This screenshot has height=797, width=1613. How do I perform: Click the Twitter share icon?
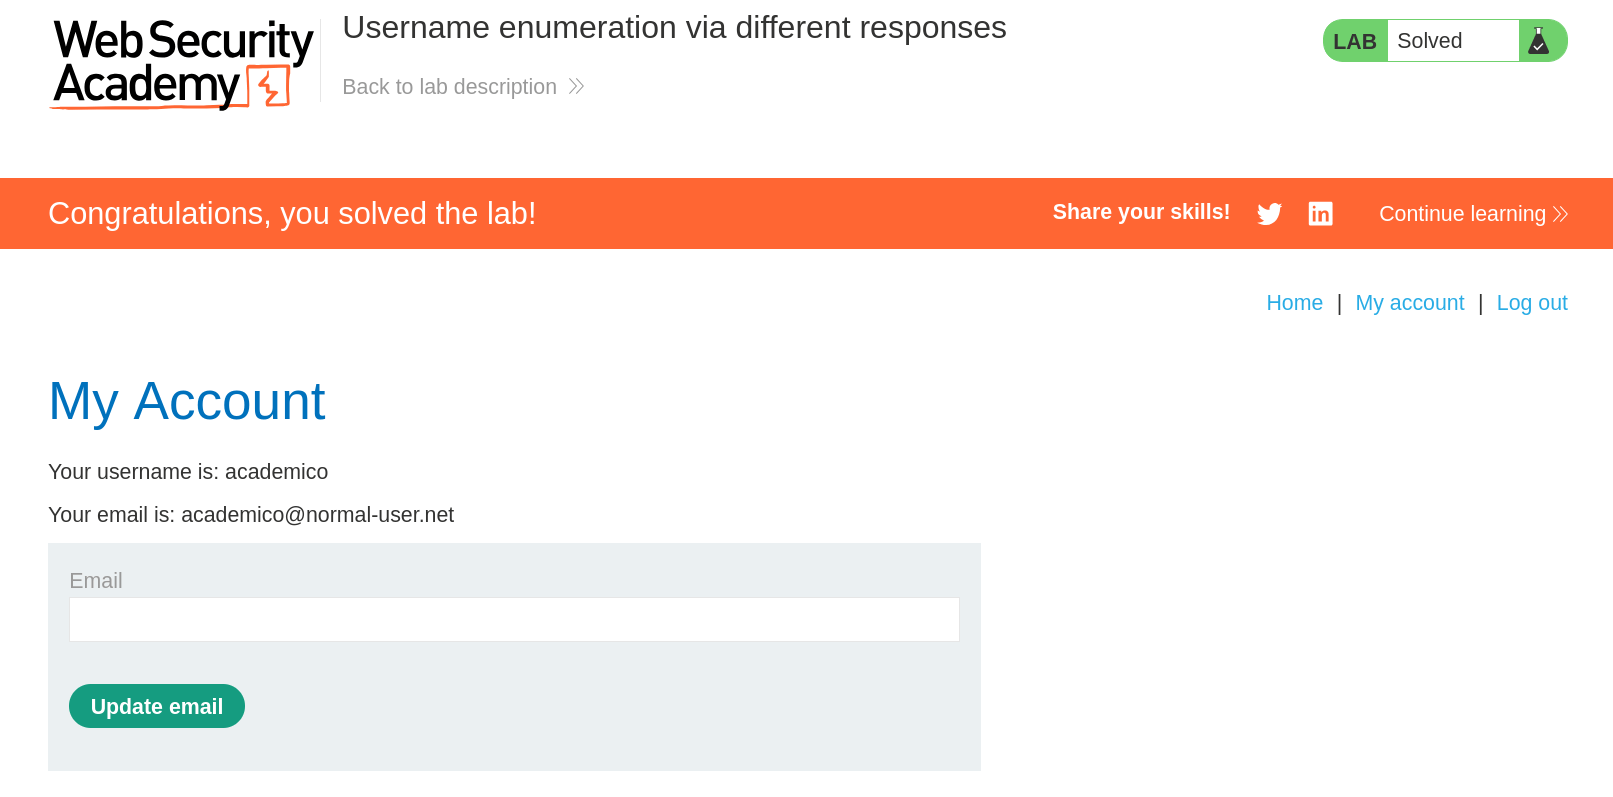[1269, 214]
